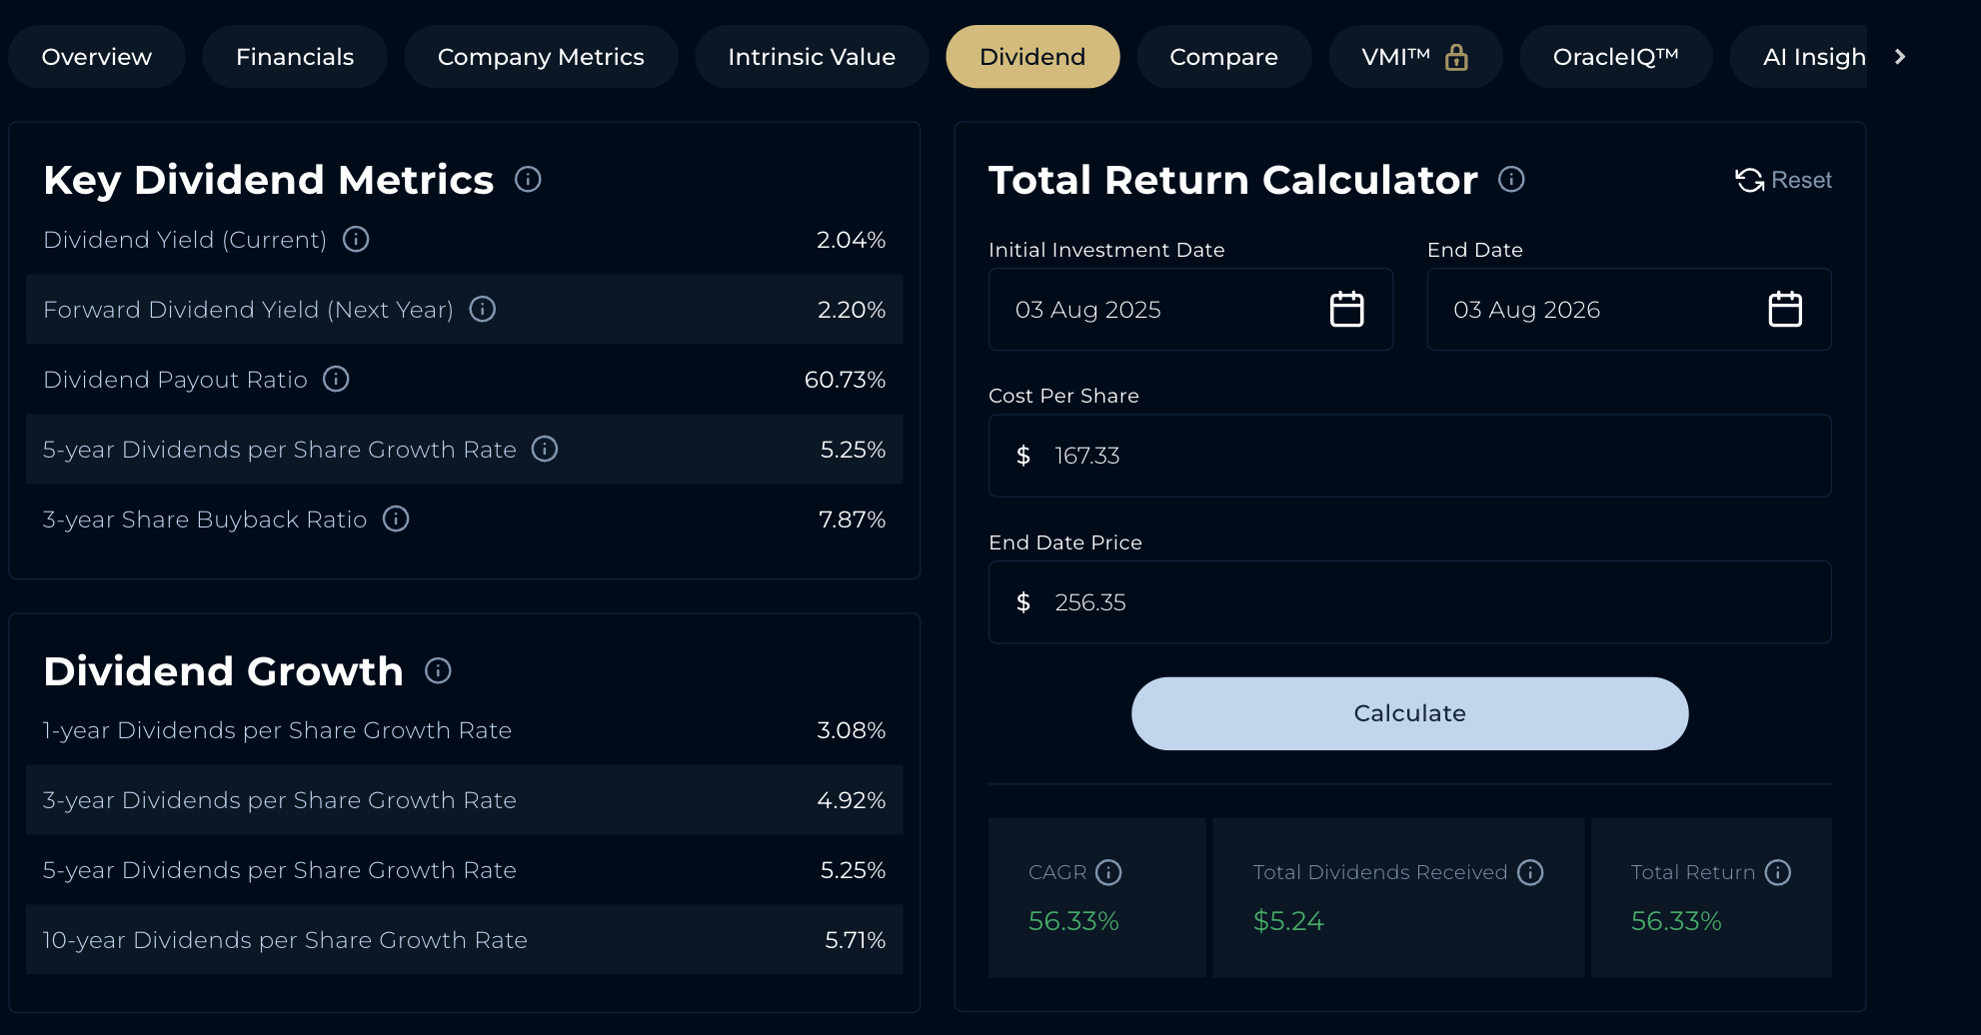
Task: Open the Intrinsic Value tab
Action: pyautogui.click(x=811, y=57)
